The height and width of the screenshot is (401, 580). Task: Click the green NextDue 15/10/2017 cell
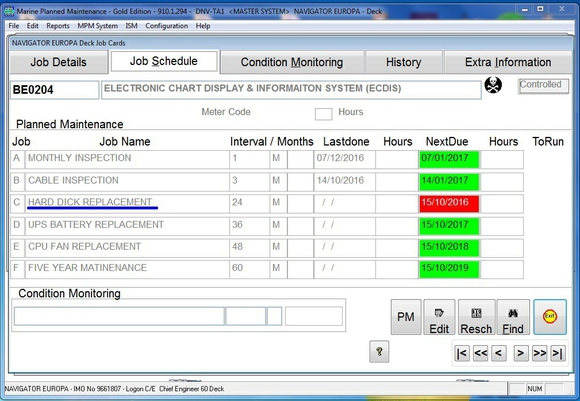tap(449, 226)
